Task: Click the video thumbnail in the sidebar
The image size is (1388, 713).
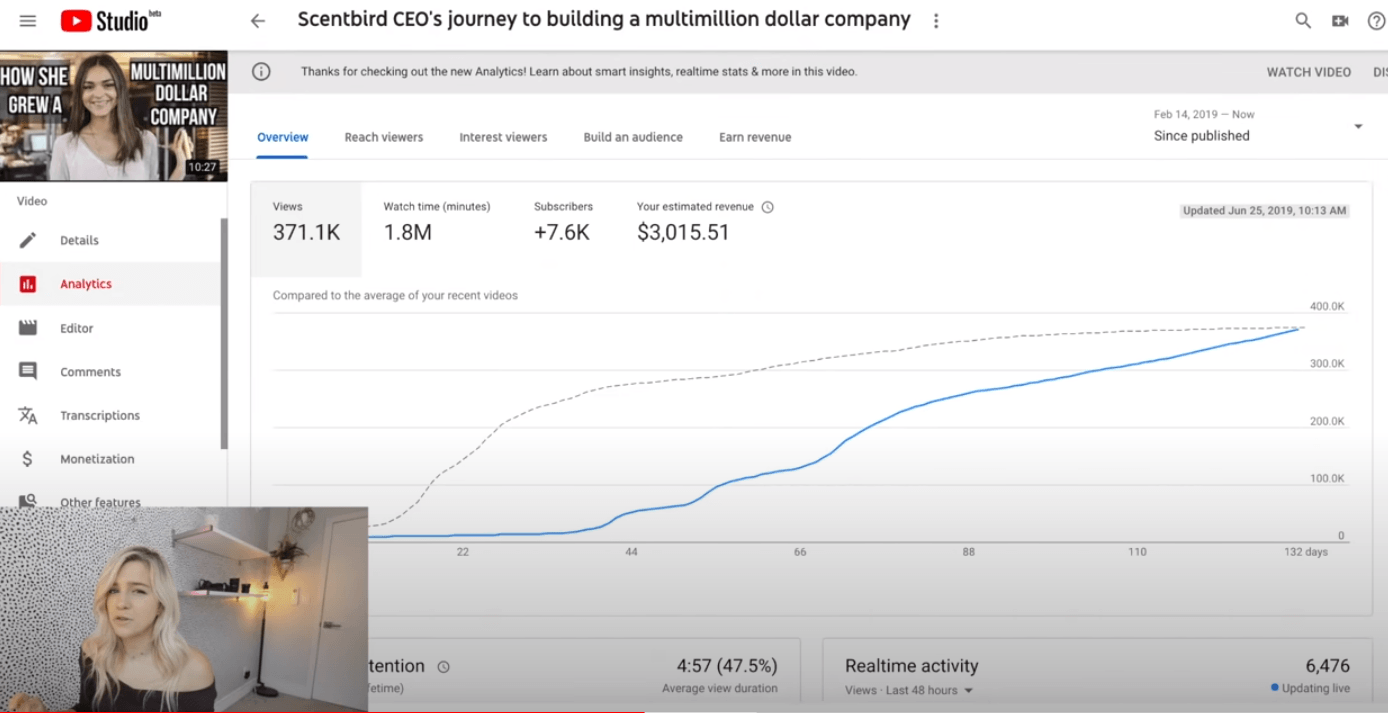Action: 113,116
